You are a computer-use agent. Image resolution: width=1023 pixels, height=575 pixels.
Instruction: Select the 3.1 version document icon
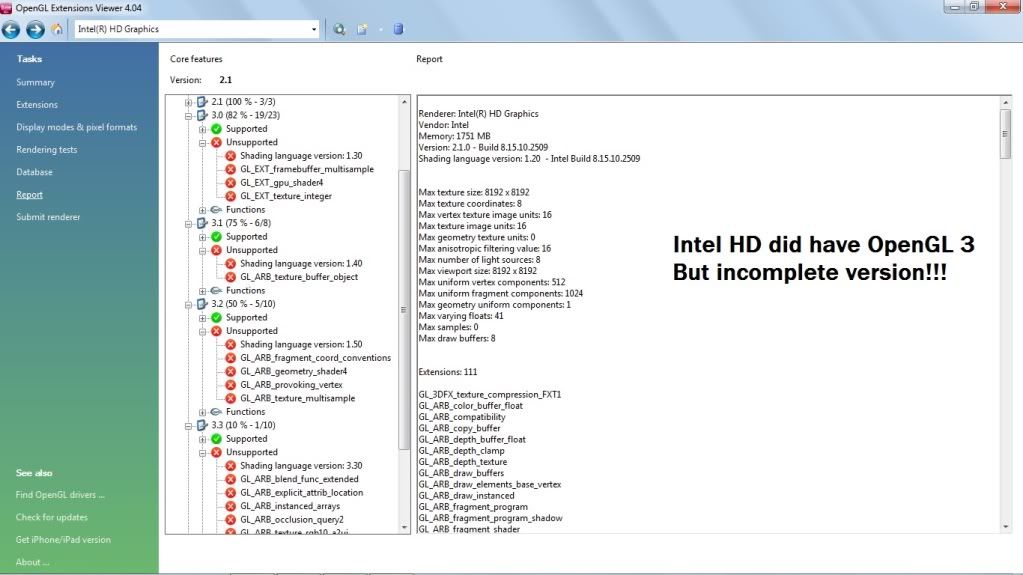(202, 223)
